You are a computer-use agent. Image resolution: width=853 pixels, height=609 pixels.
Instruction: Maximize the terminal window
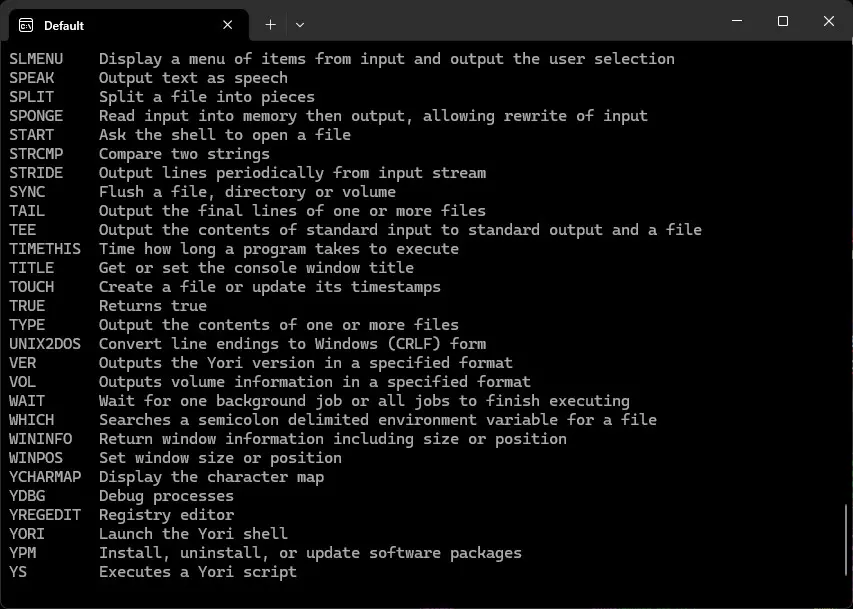click(783, 20)
